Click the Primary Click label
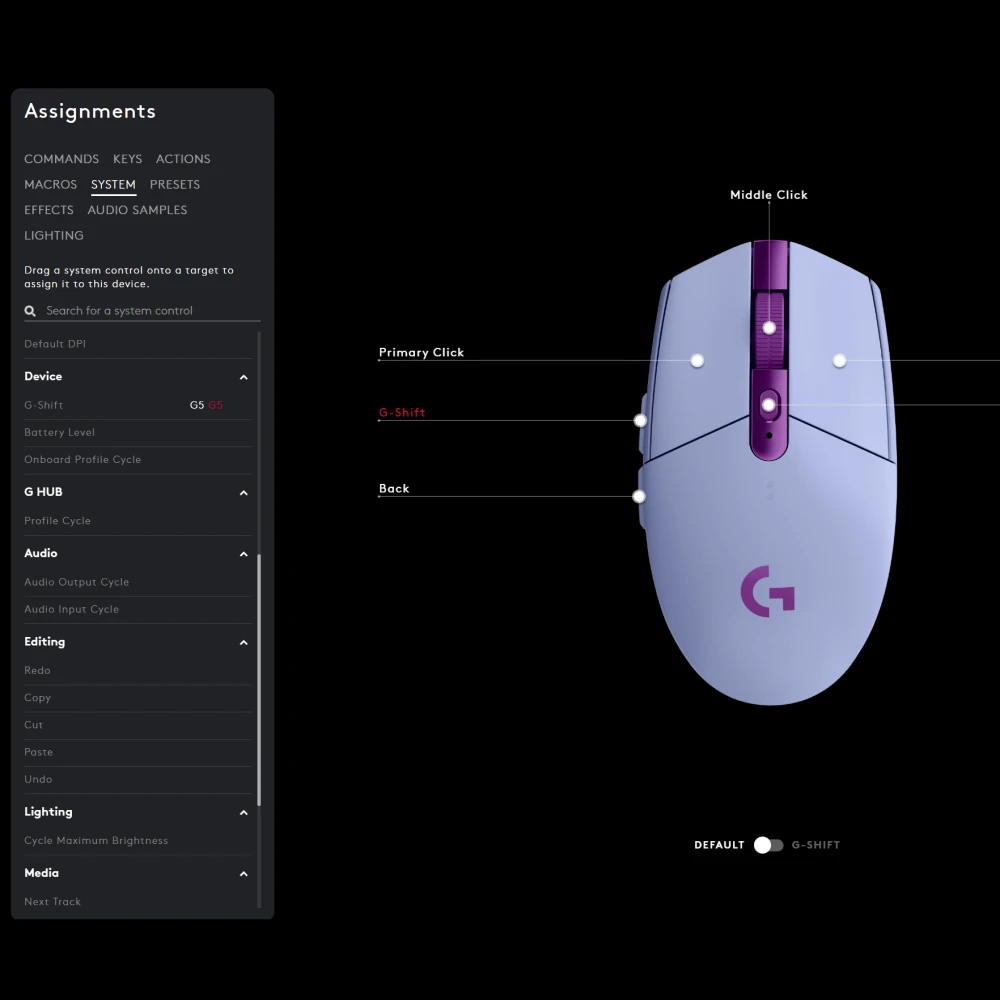The image size is (1000, 1000). pyautogui.click(x=422, y=352)
